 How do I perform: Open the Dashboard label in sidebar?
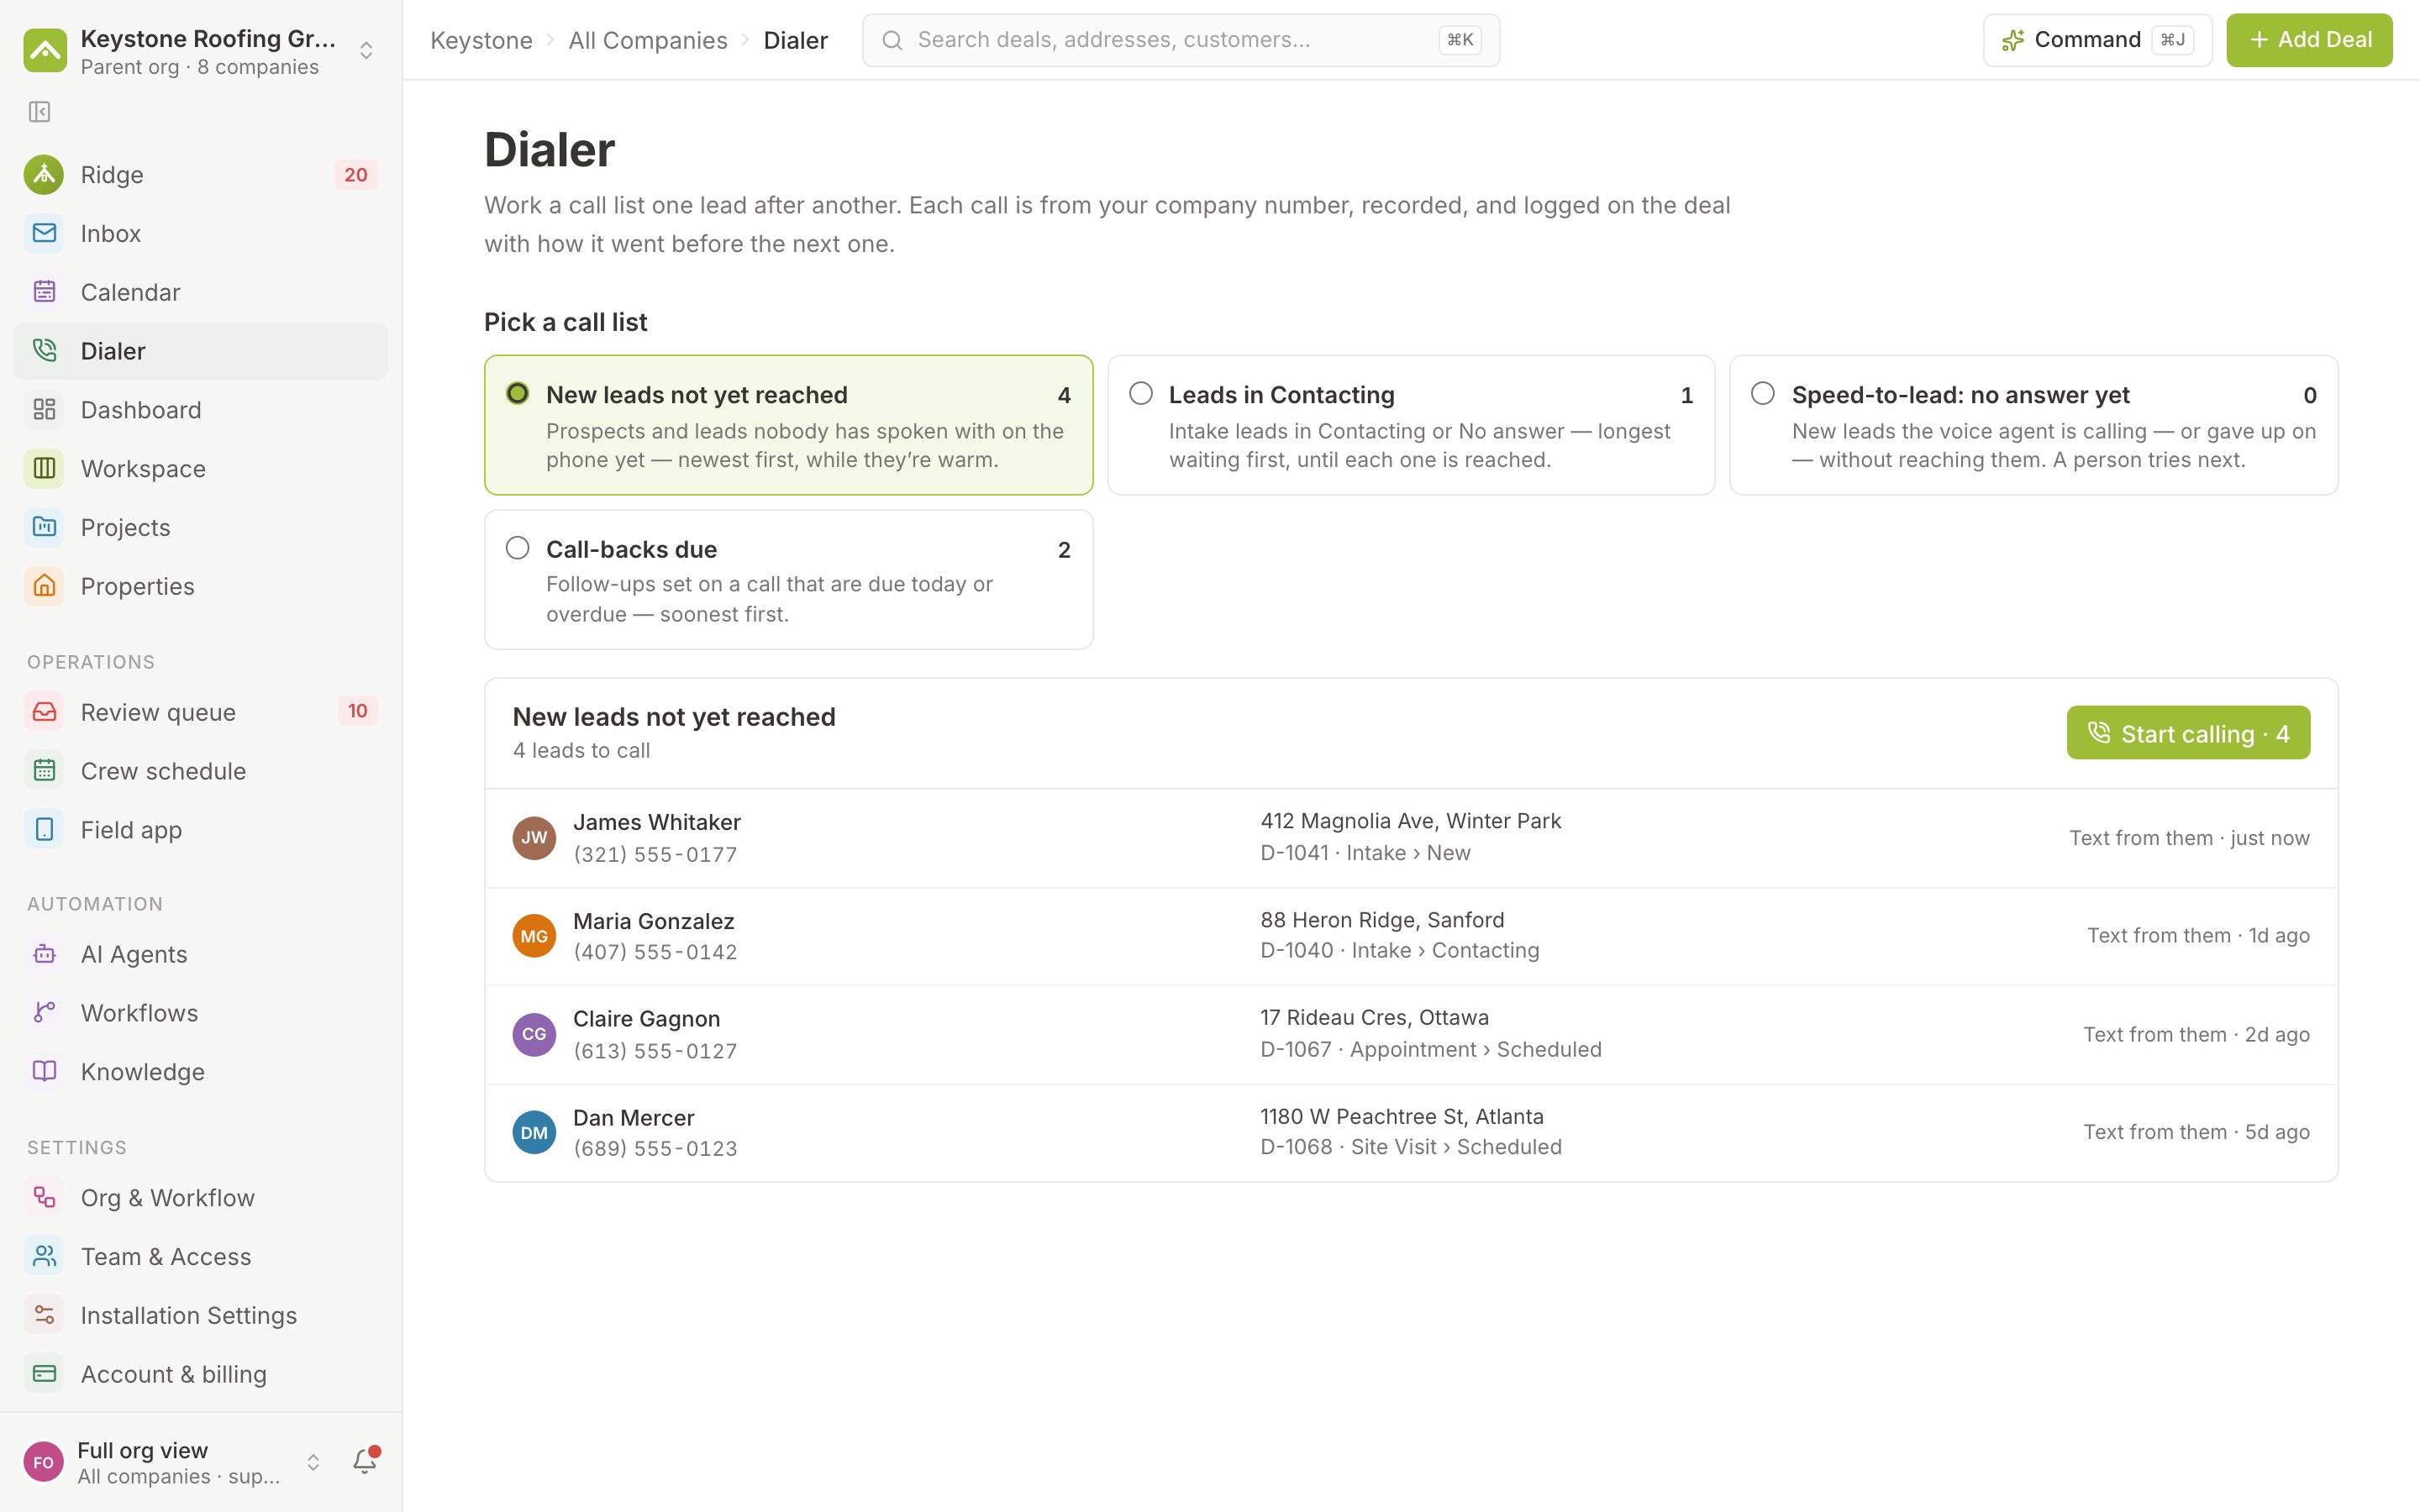tap(141, 409)
